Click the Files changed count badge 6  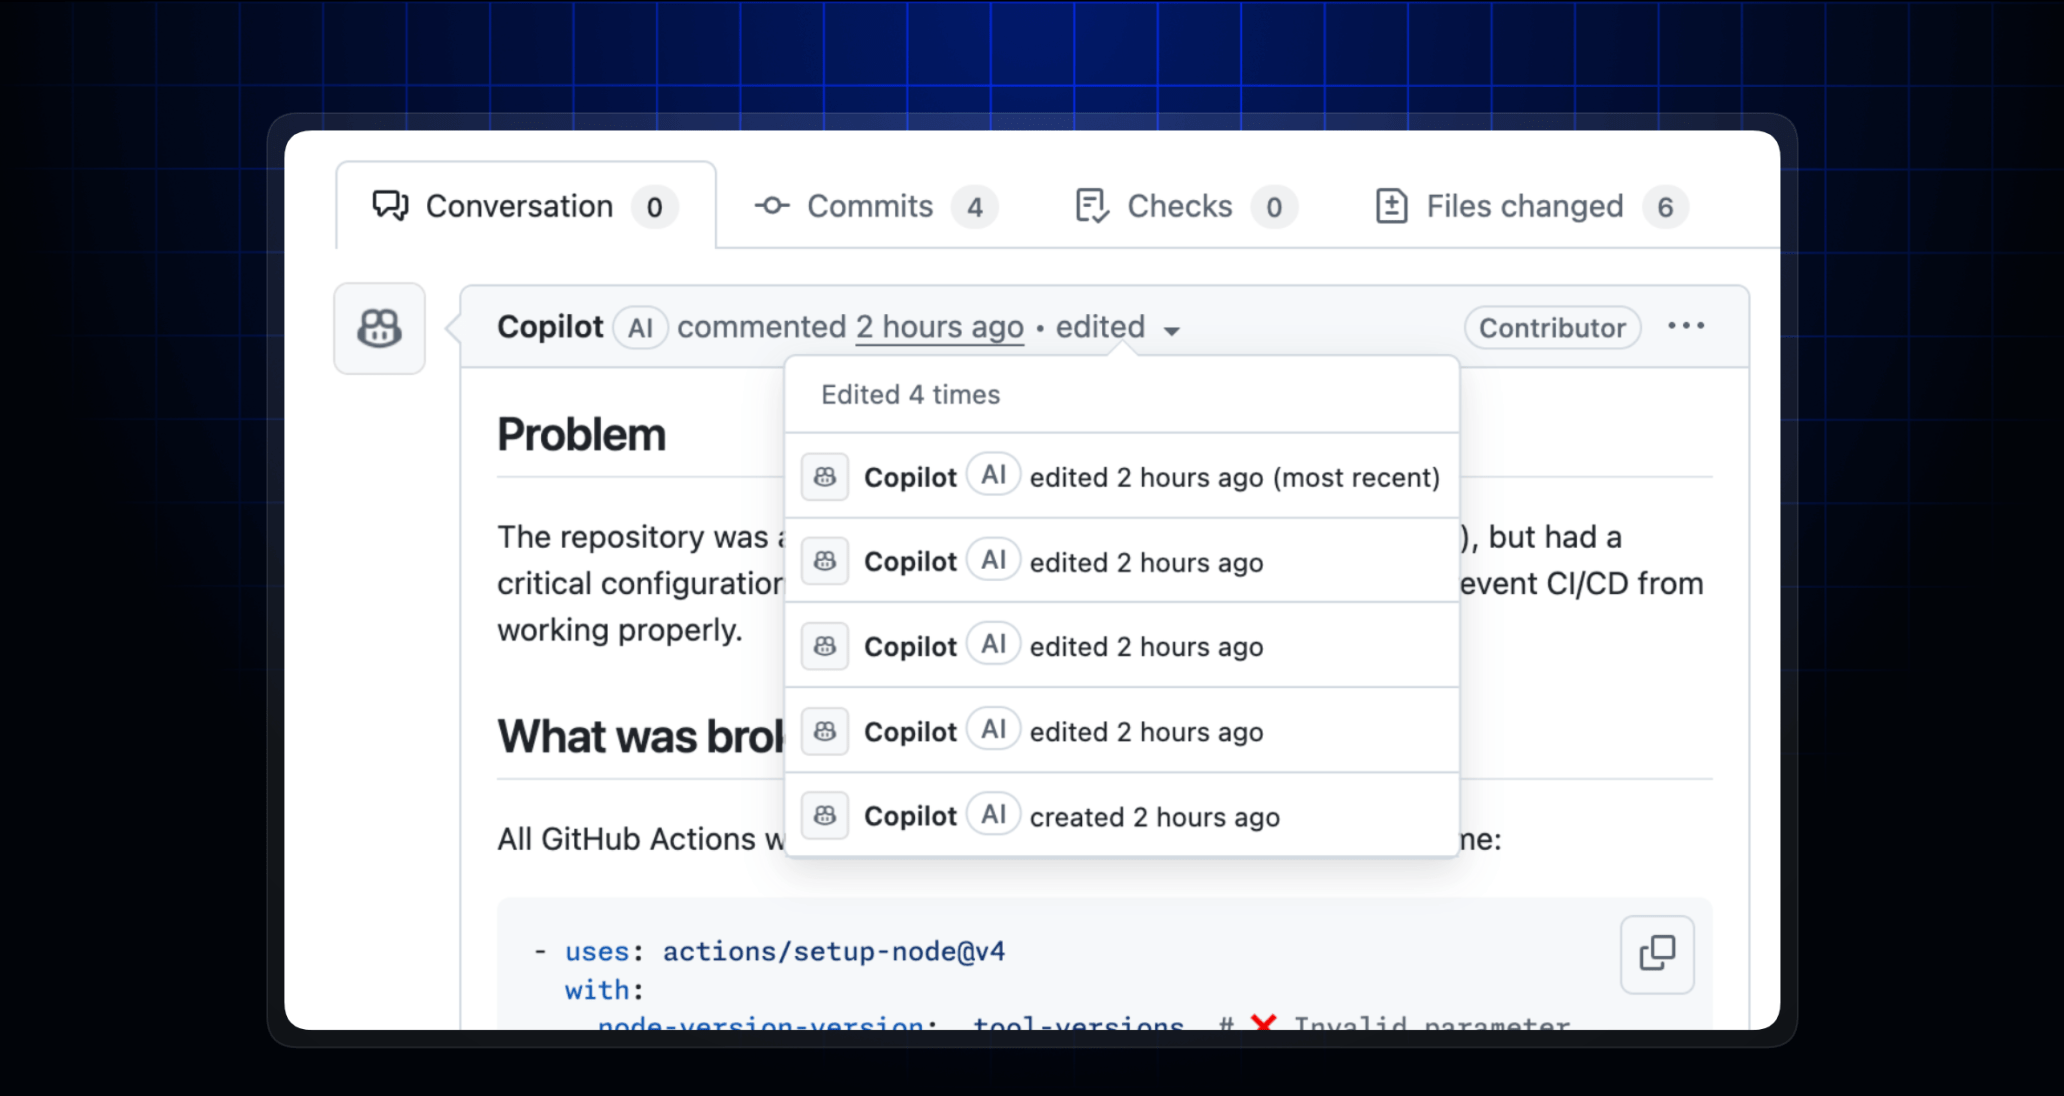tap(1665, 207)
